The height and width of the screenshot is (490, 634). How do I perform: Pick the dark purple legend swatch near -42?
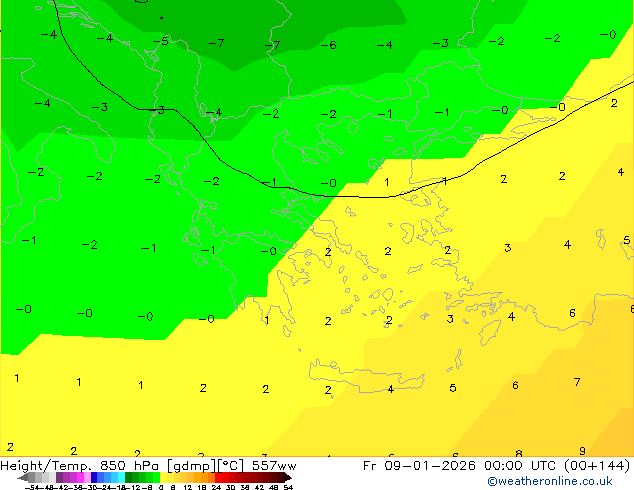[x=60, y=478]
